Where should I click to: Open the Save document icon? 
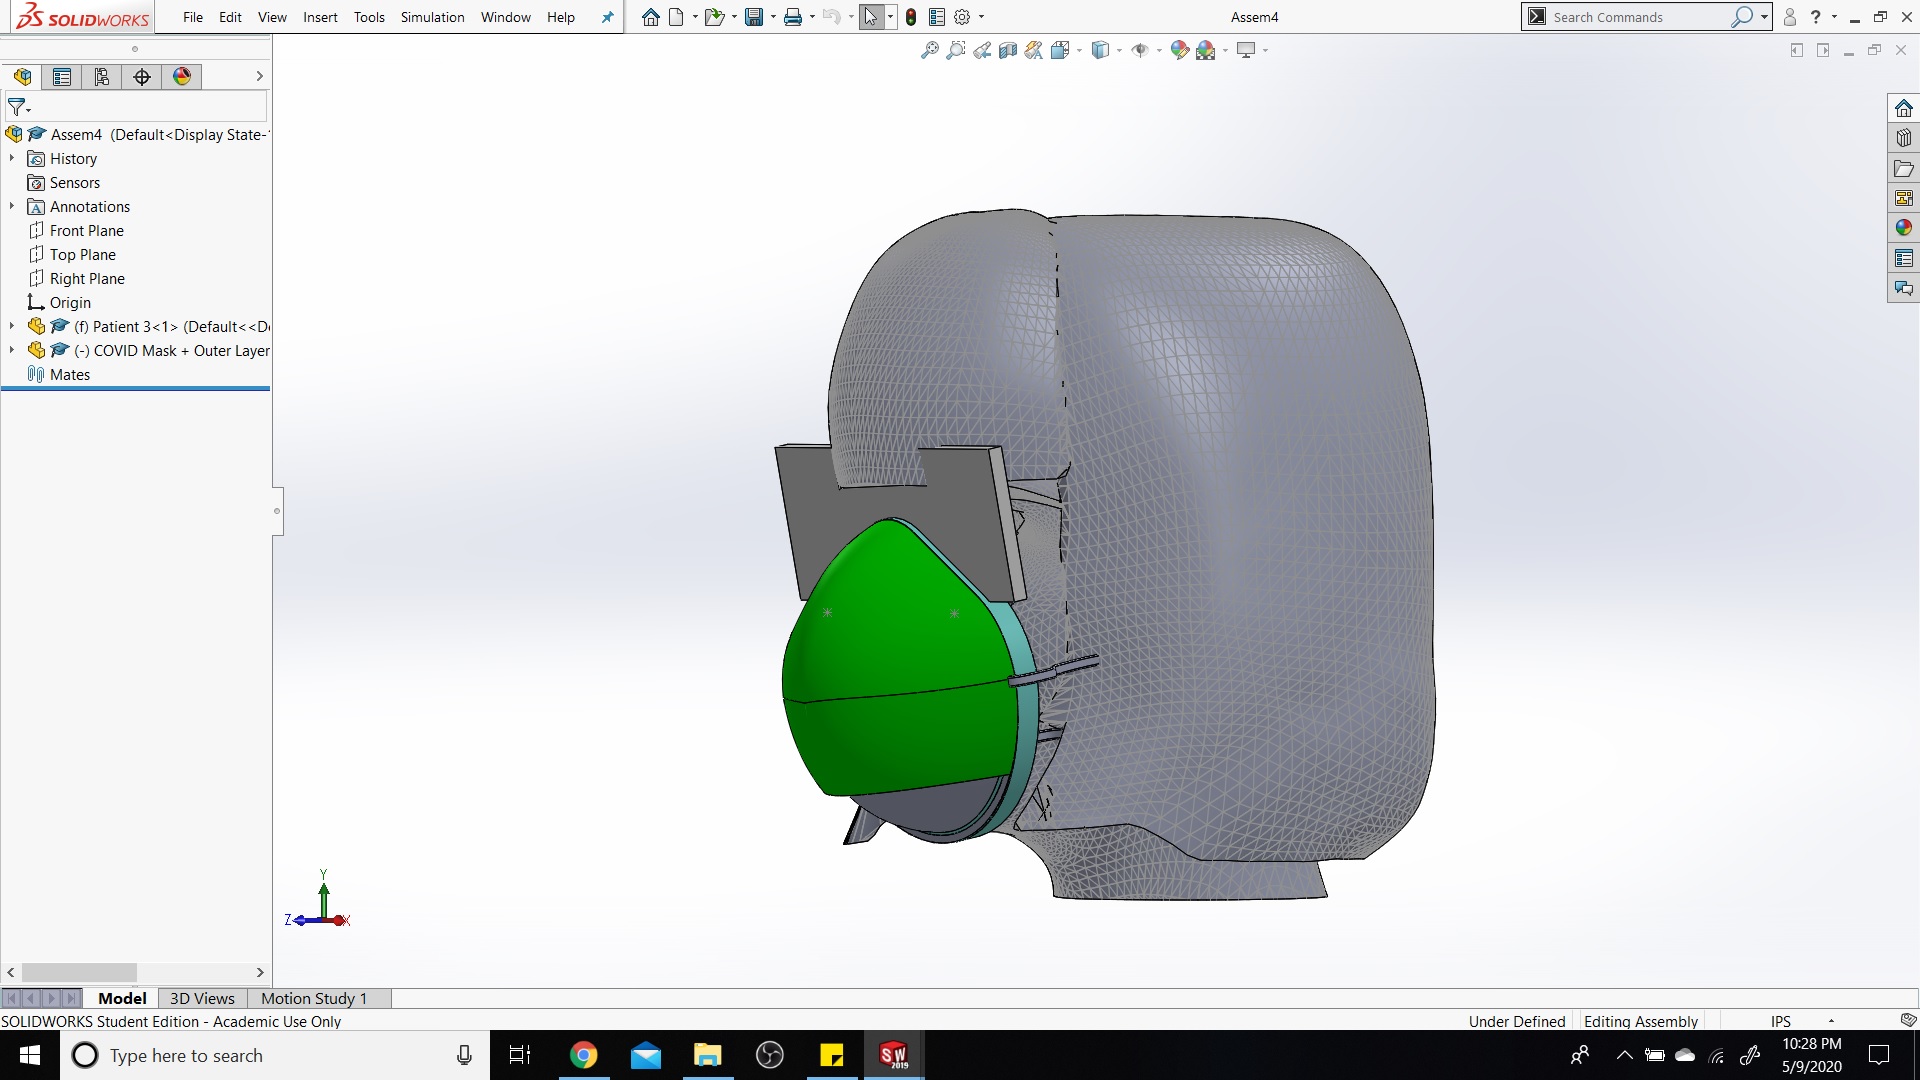click(754, 17)
